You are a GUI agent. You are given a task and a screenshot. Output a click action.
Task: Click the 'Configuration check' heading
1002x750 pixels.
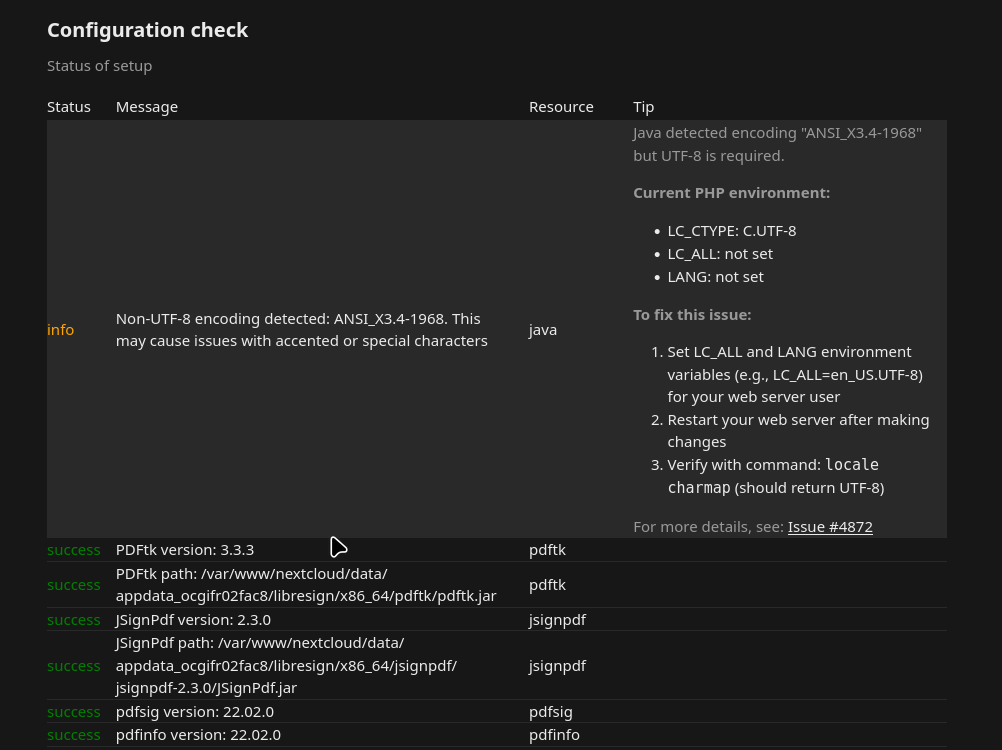148,30
